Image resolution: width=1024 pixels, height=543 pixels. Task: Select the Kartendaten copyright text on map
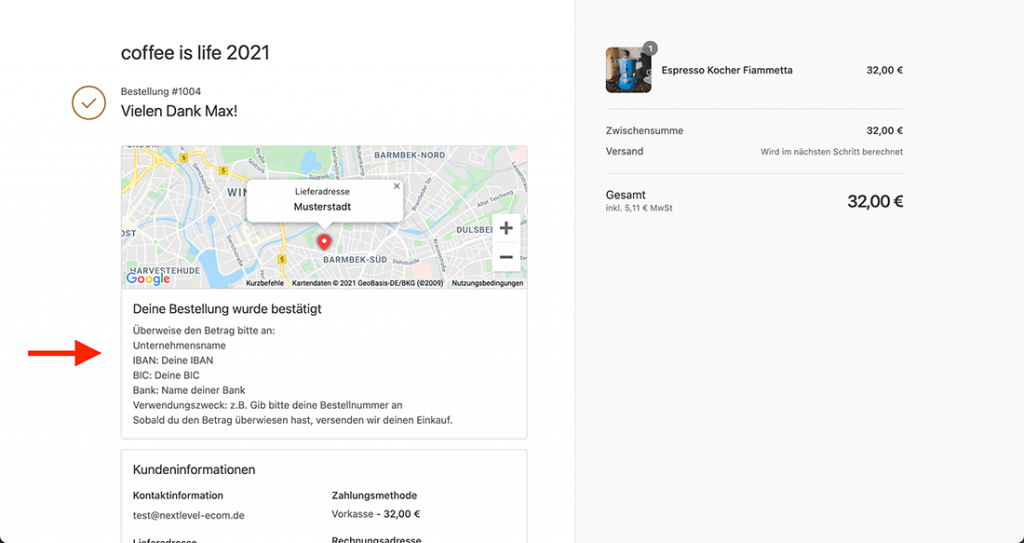pos(368,284)
